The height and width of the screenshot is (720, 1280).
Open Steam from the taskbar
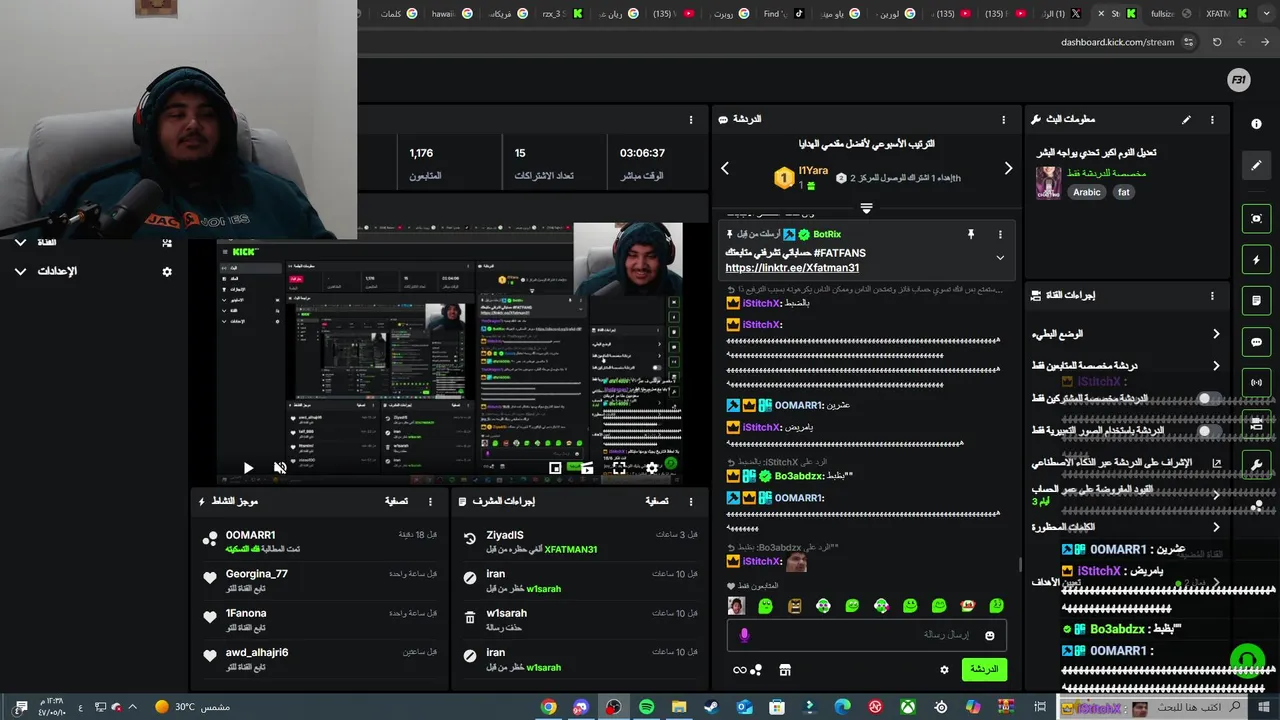point(711,707)
